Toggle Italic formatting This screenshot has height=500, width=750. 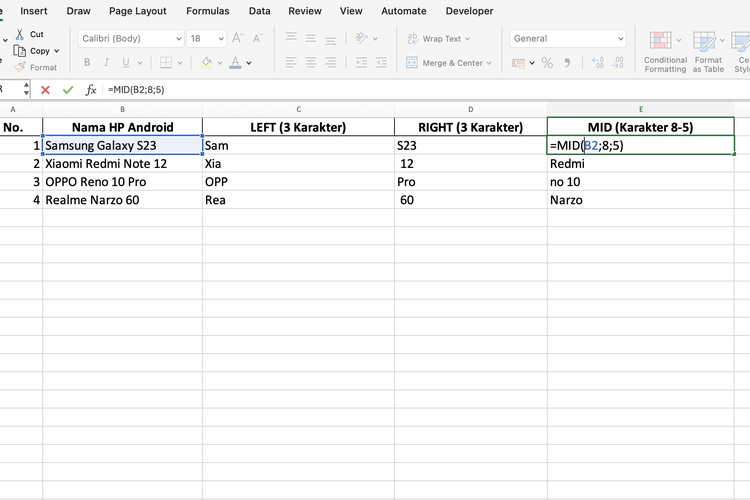106,62
